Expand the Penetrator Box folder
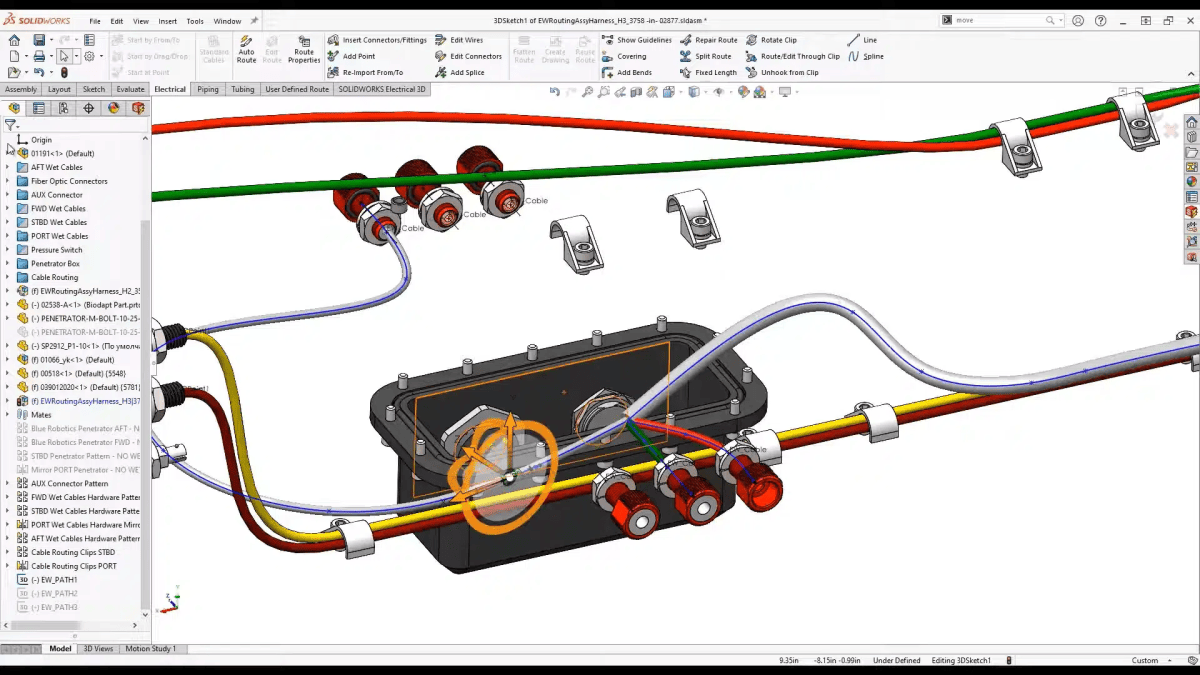Viewport: 1200px width, 675px height. pyautogui.click(x=8, y=264)
